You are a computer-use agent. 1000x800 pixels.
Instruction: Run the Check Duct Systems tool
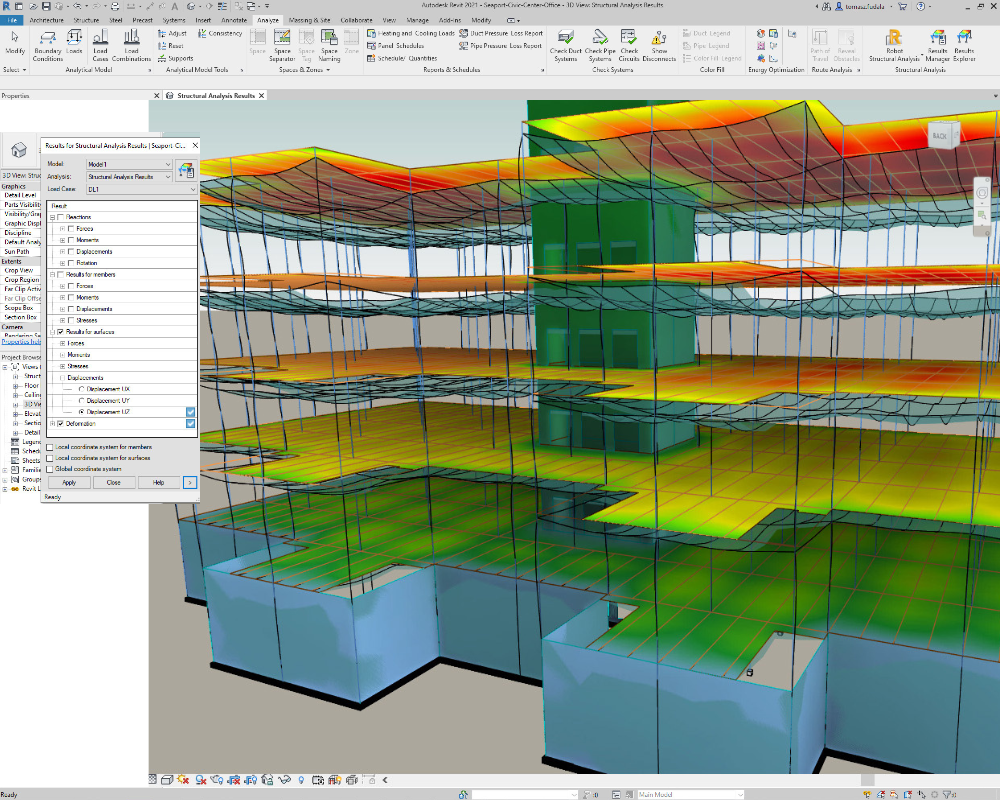tap(565, 45)
